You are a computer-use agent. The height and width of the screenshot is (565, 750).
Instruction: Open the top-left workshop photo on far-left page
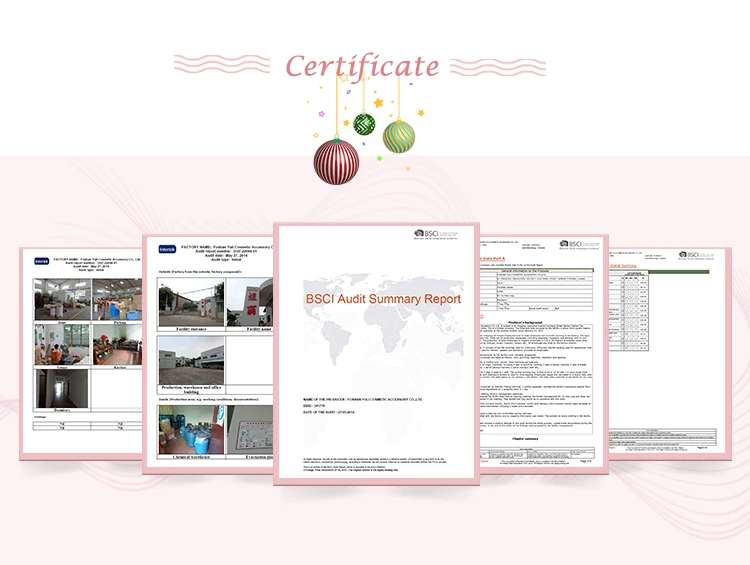pyautogui.click(x=62, y=299)
